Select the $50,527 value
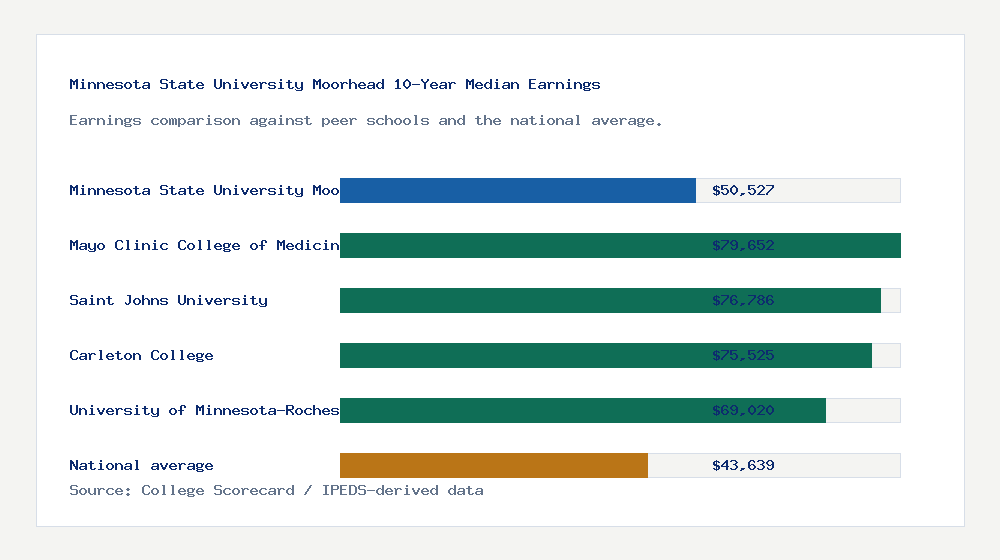This screenshot has width=1000, height=560. click(743, 190)
